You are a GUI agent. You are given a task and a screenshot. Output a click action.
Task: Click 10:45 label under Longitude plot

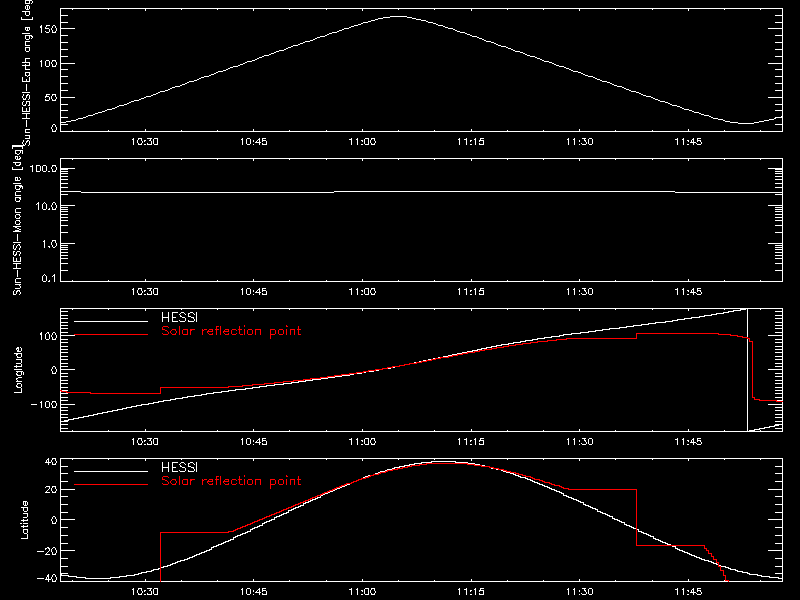(254, 442)
